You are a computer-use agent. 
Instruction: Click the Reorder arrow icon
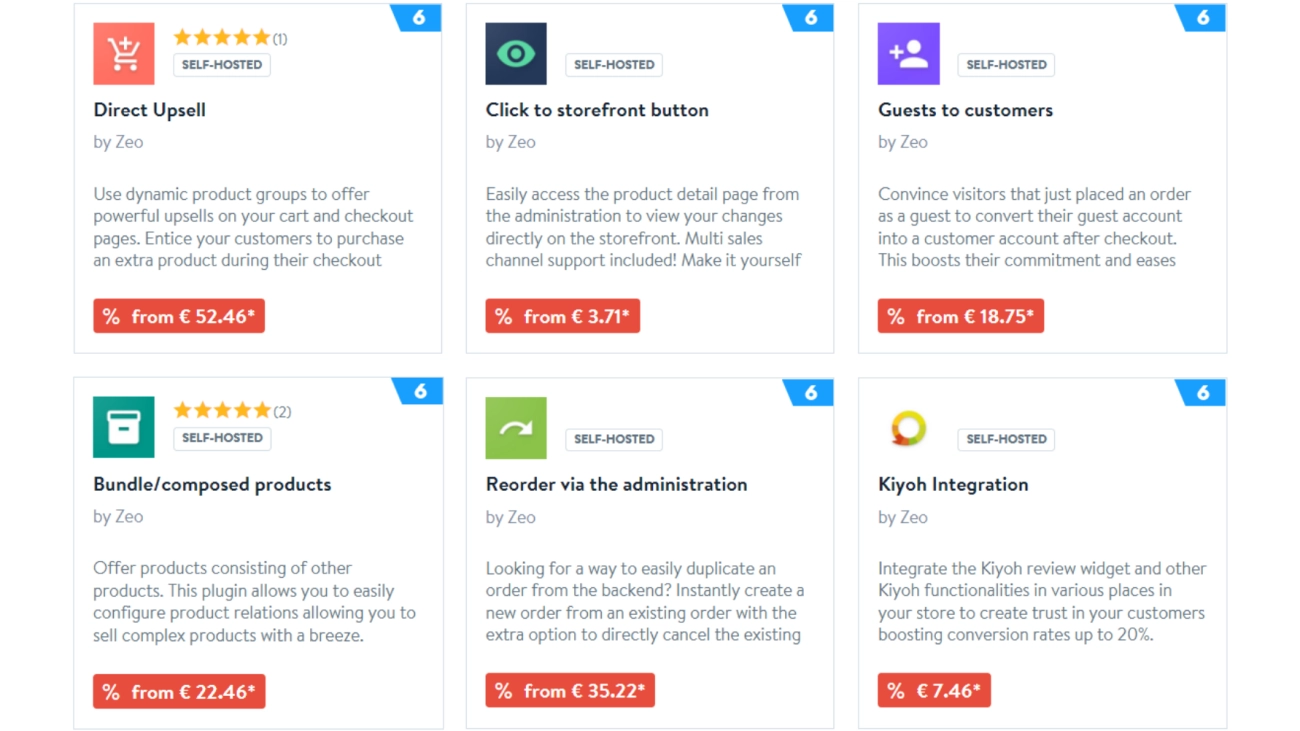coord(516,428)
